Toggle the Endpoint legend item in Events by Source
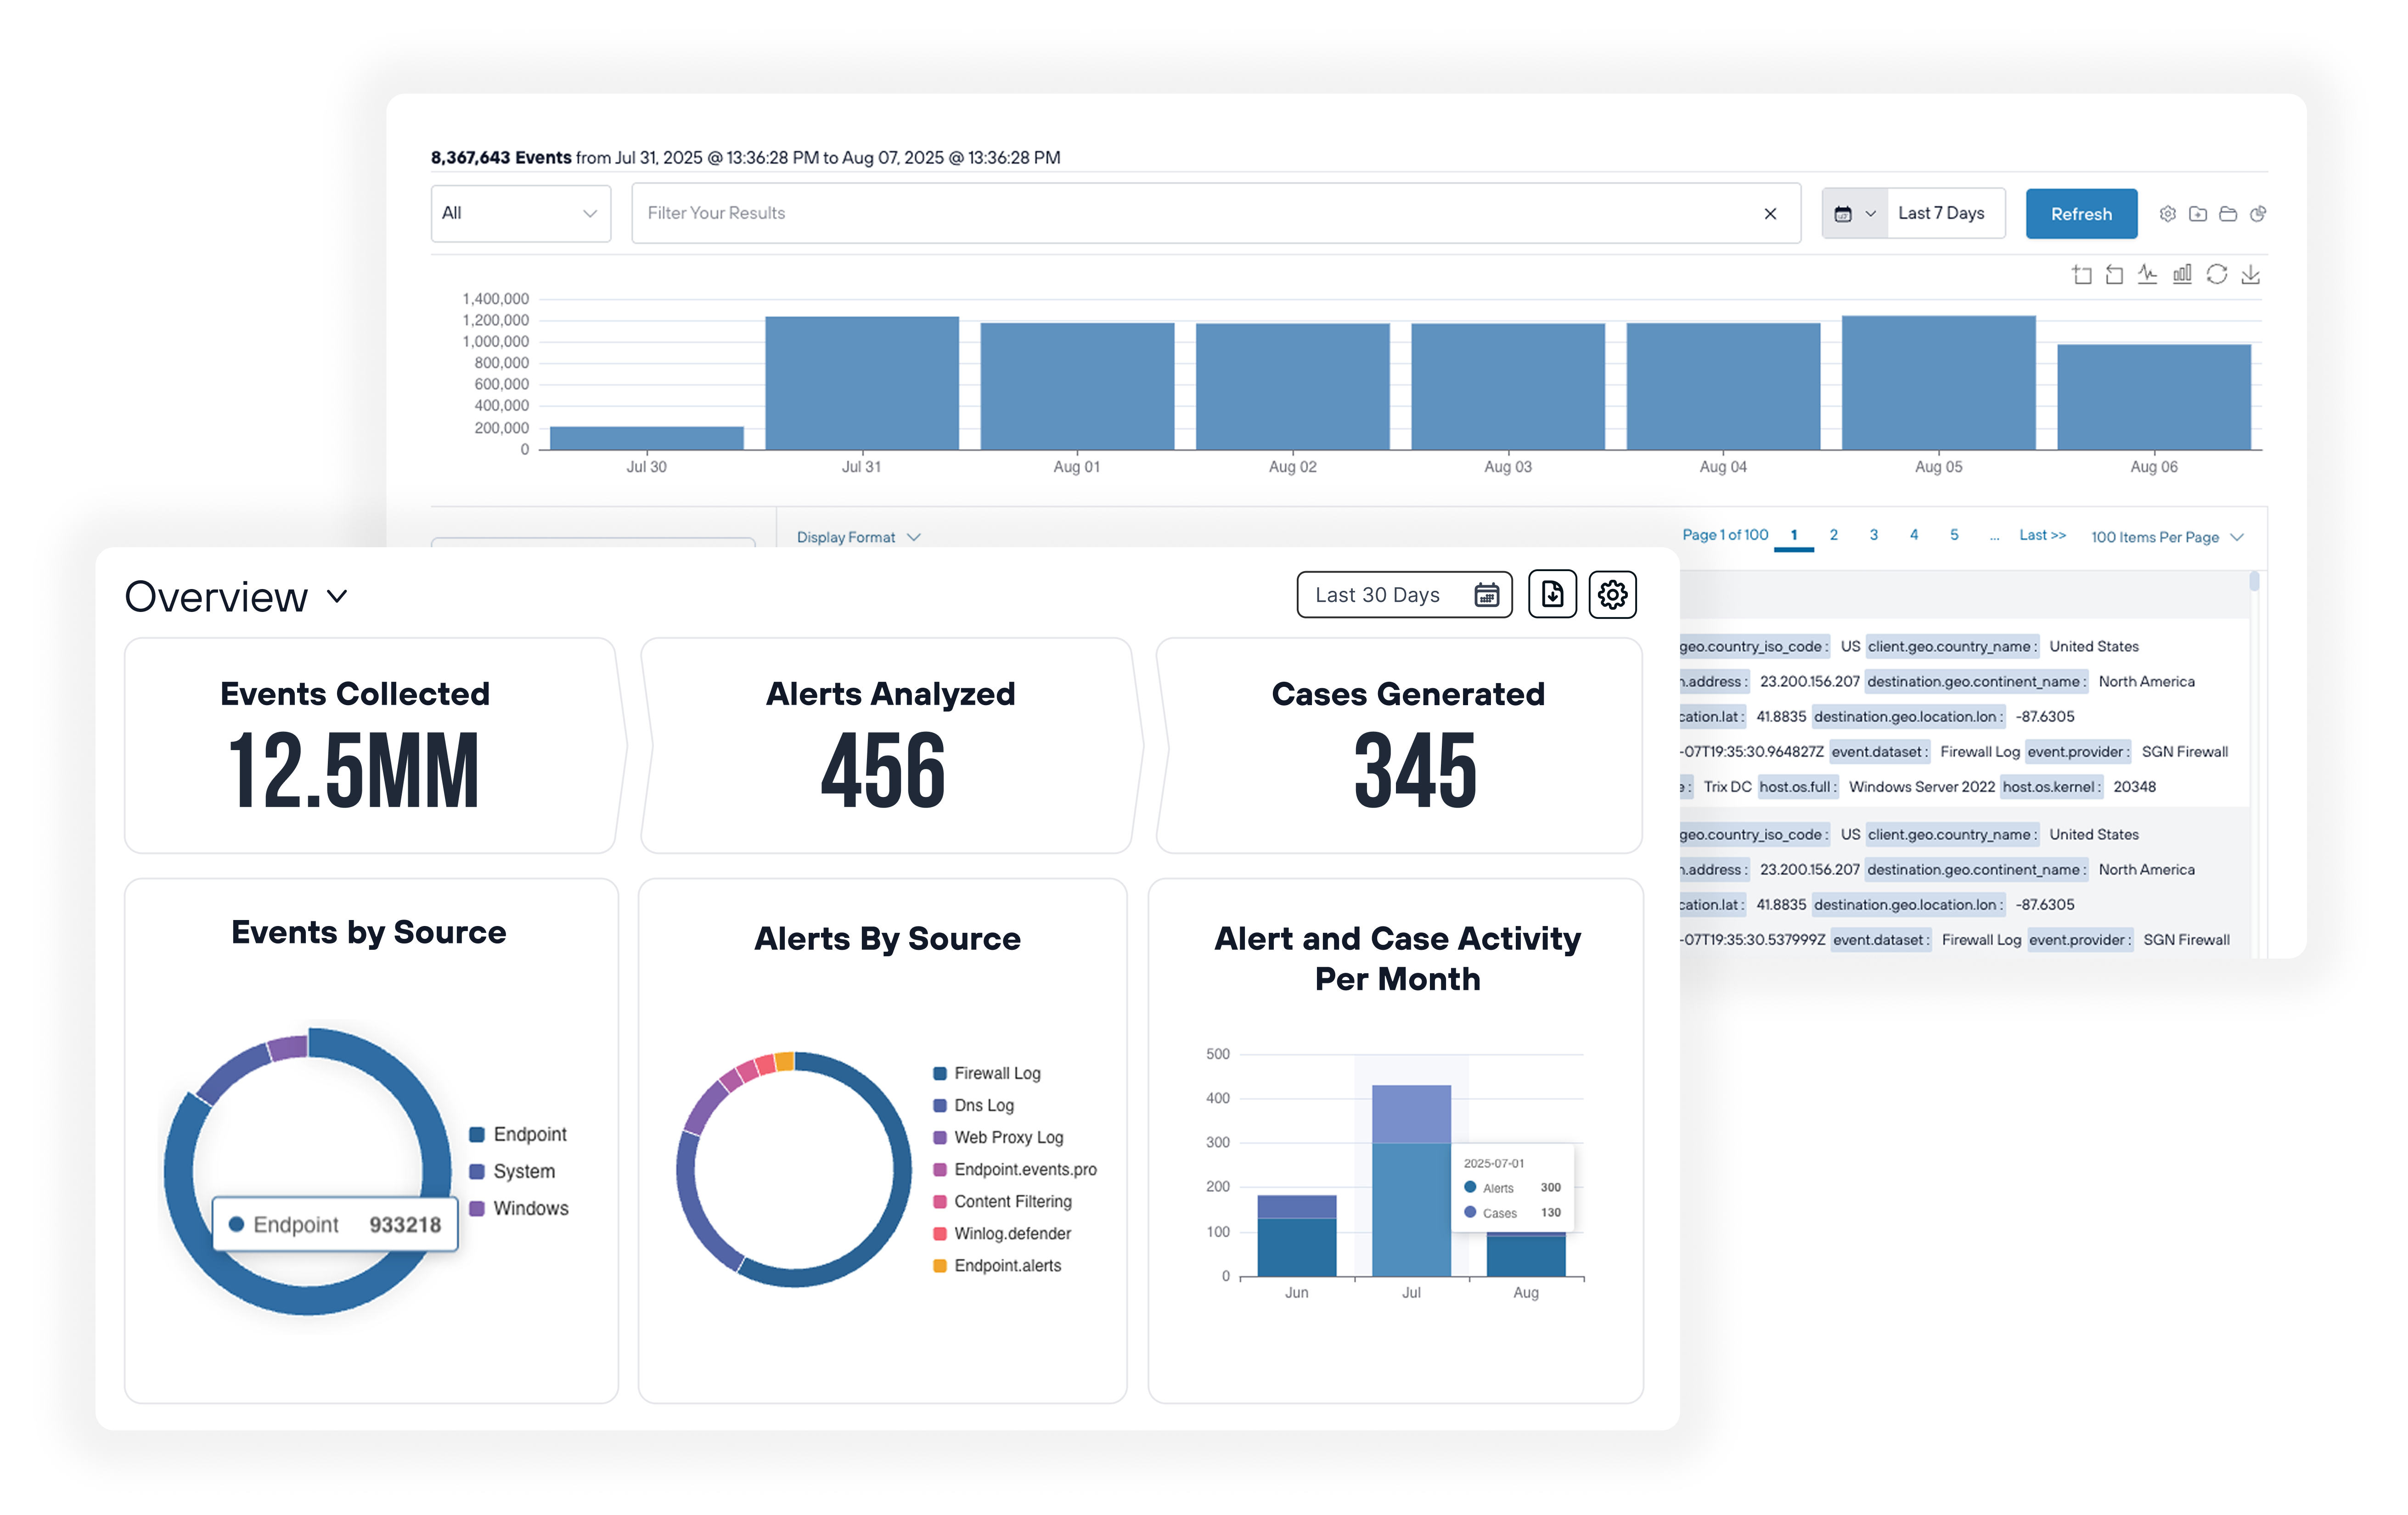Screen dimensions: 2408x1515 (x=518, y=1134)
